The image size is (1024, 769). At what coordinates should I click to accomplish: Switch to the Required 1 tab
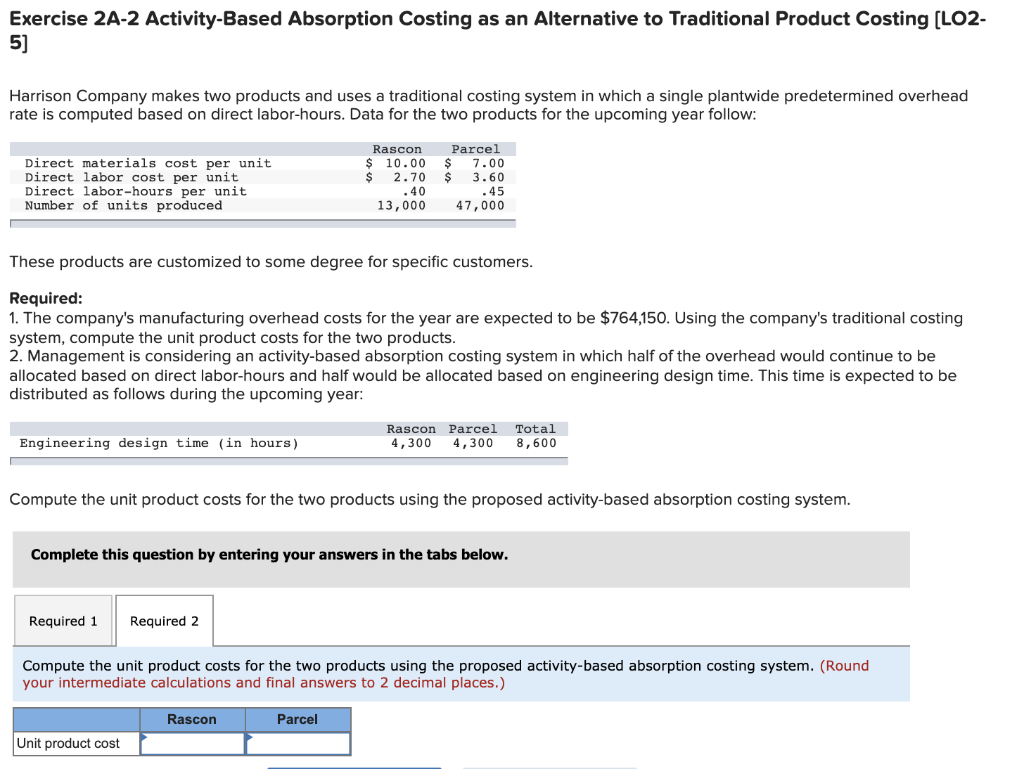point(63,620)
